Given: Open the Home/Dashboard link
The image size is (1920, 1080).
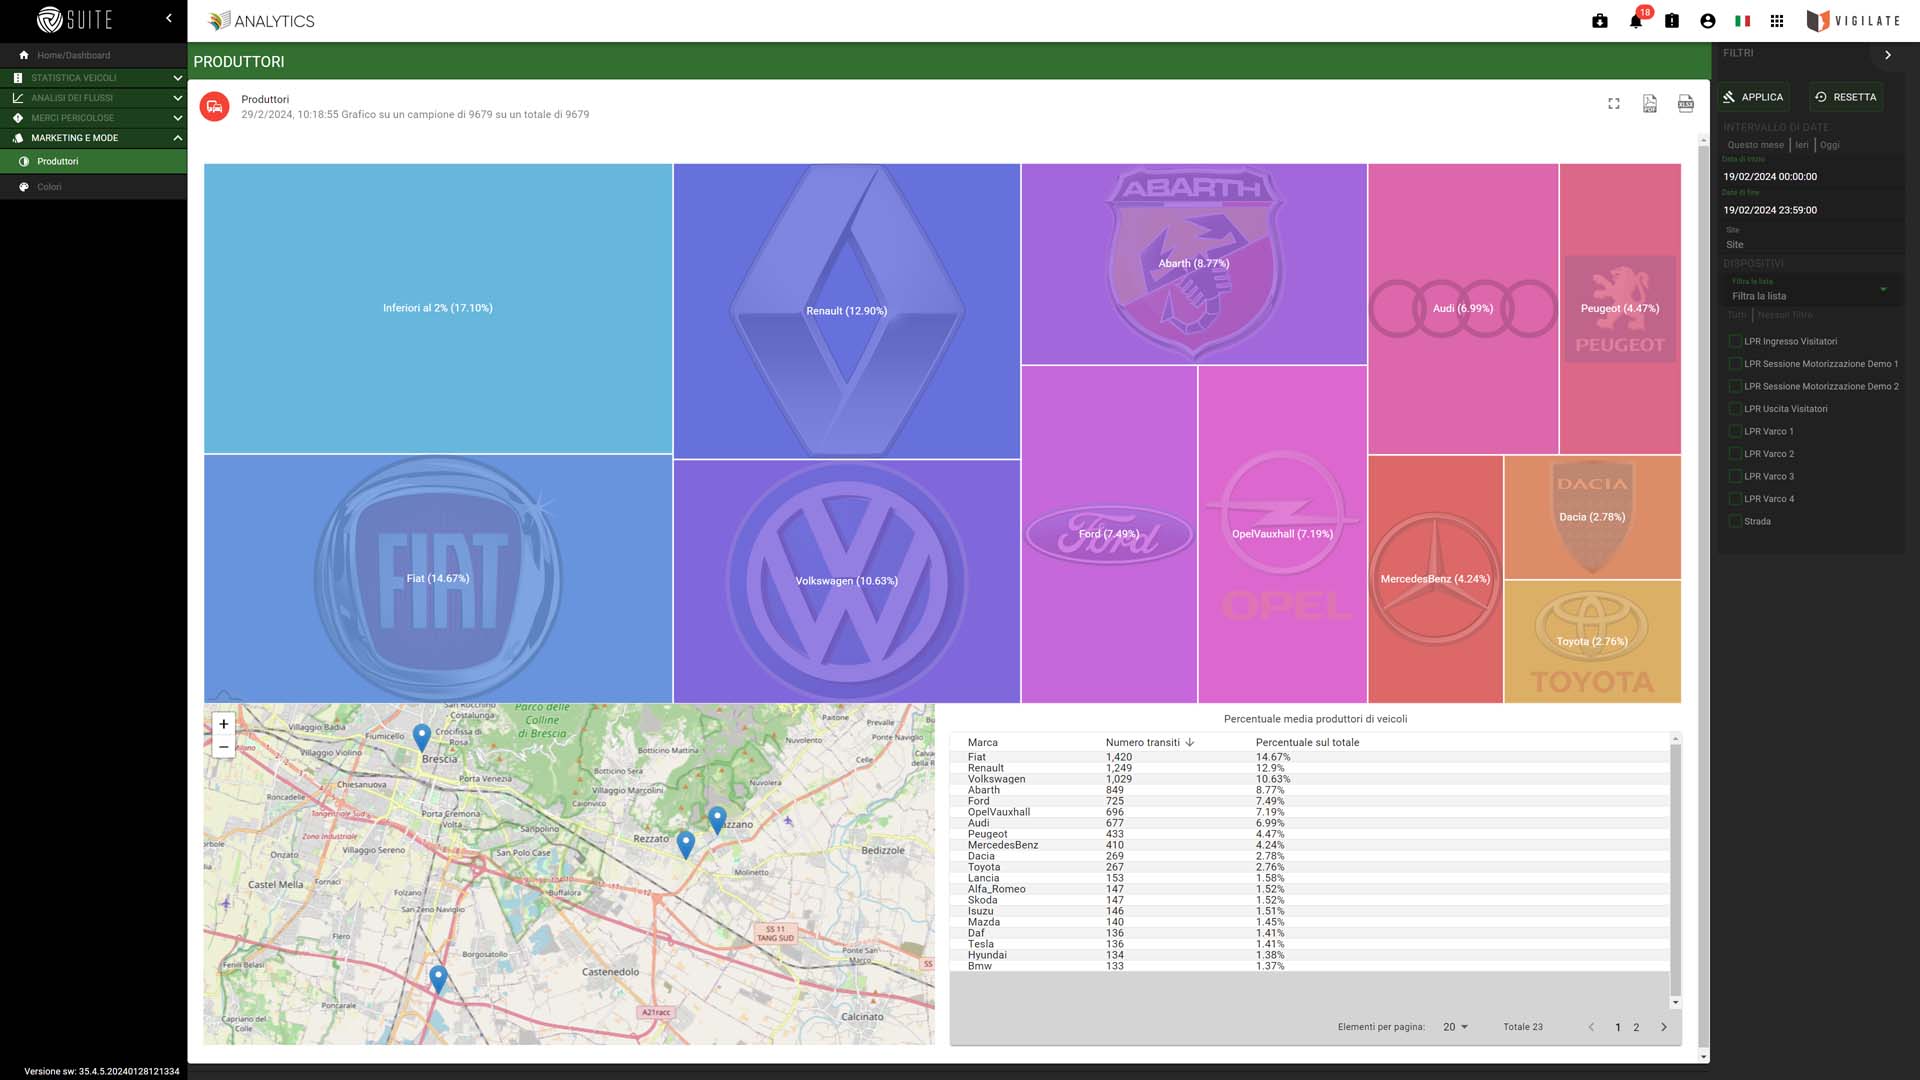Looking at the screenshot, I should [x=73, y=55].
